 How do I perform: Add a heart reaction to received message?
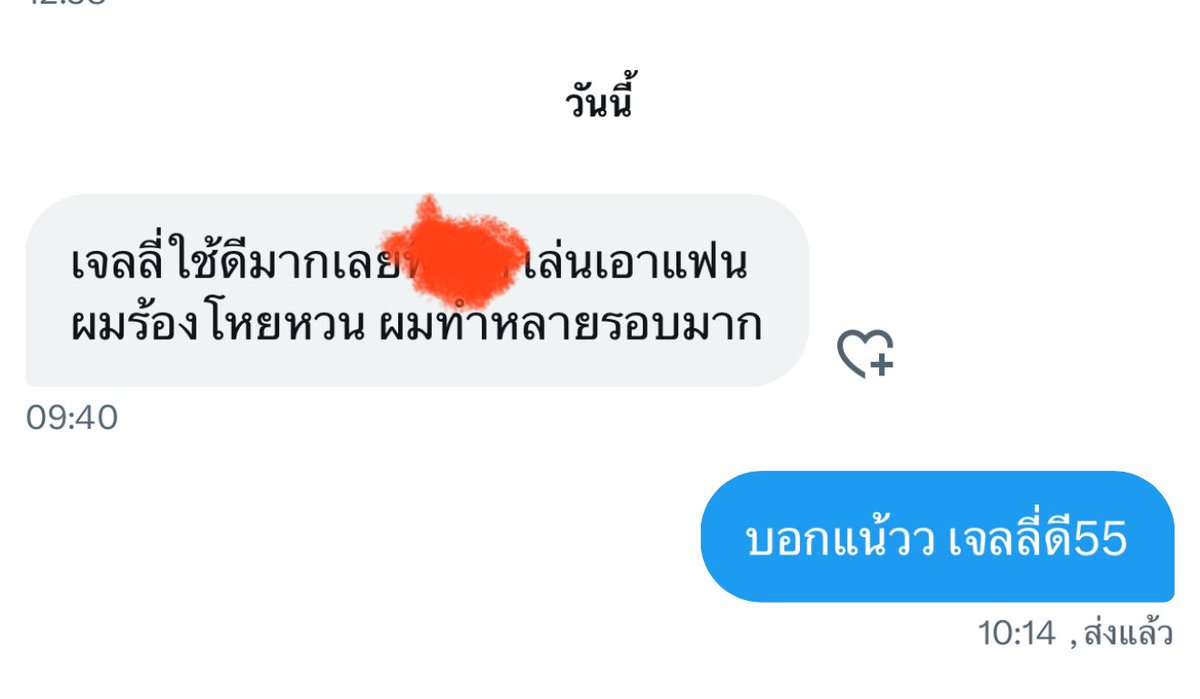click(865, 354)
